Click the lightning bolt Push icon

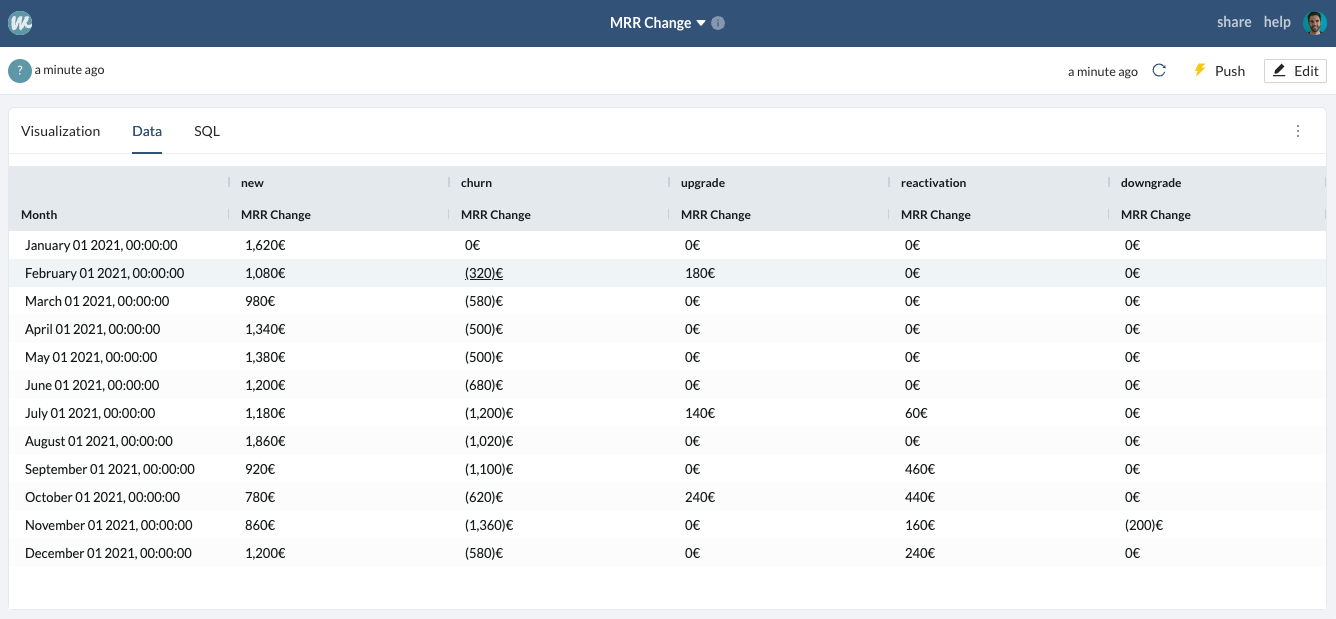(1200, 71)
